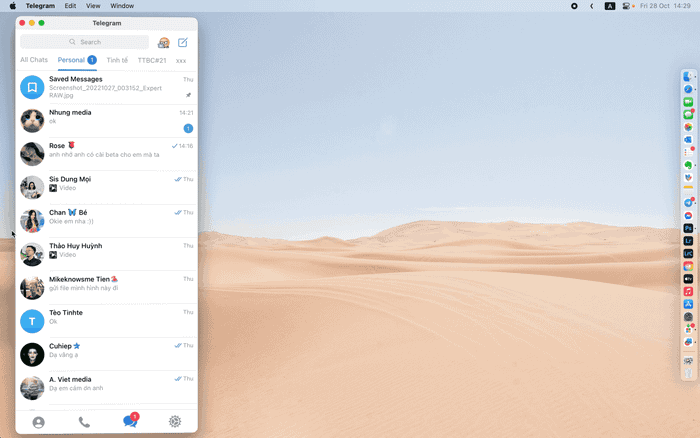Open Outlook from the Dock
Screen dimensions: 700x438
pyautogui.click(x=688, y=140)
